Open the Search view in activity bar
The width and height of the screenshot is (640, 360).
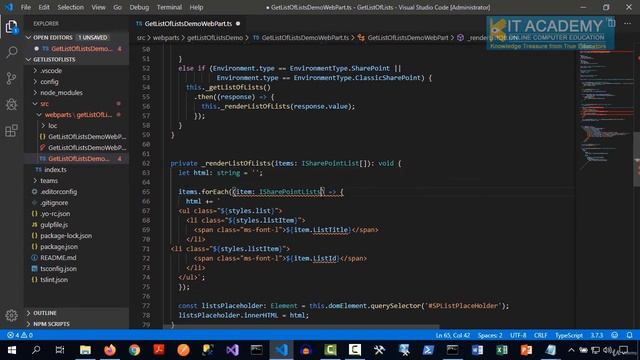tap(11, 52)
